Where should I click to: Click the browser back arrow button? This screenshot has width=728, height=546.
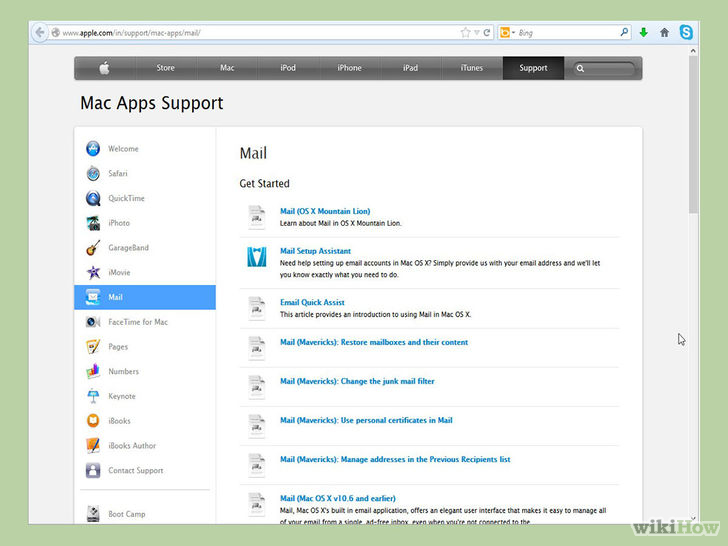40,32
